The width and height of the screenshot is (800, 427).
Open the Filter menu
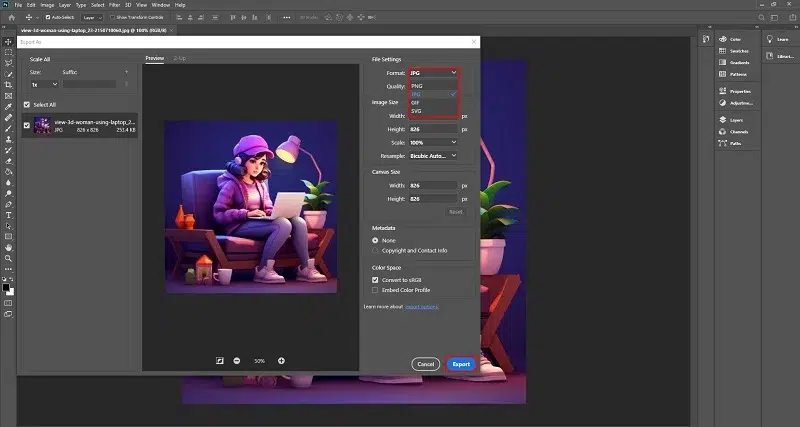point(114,5)
